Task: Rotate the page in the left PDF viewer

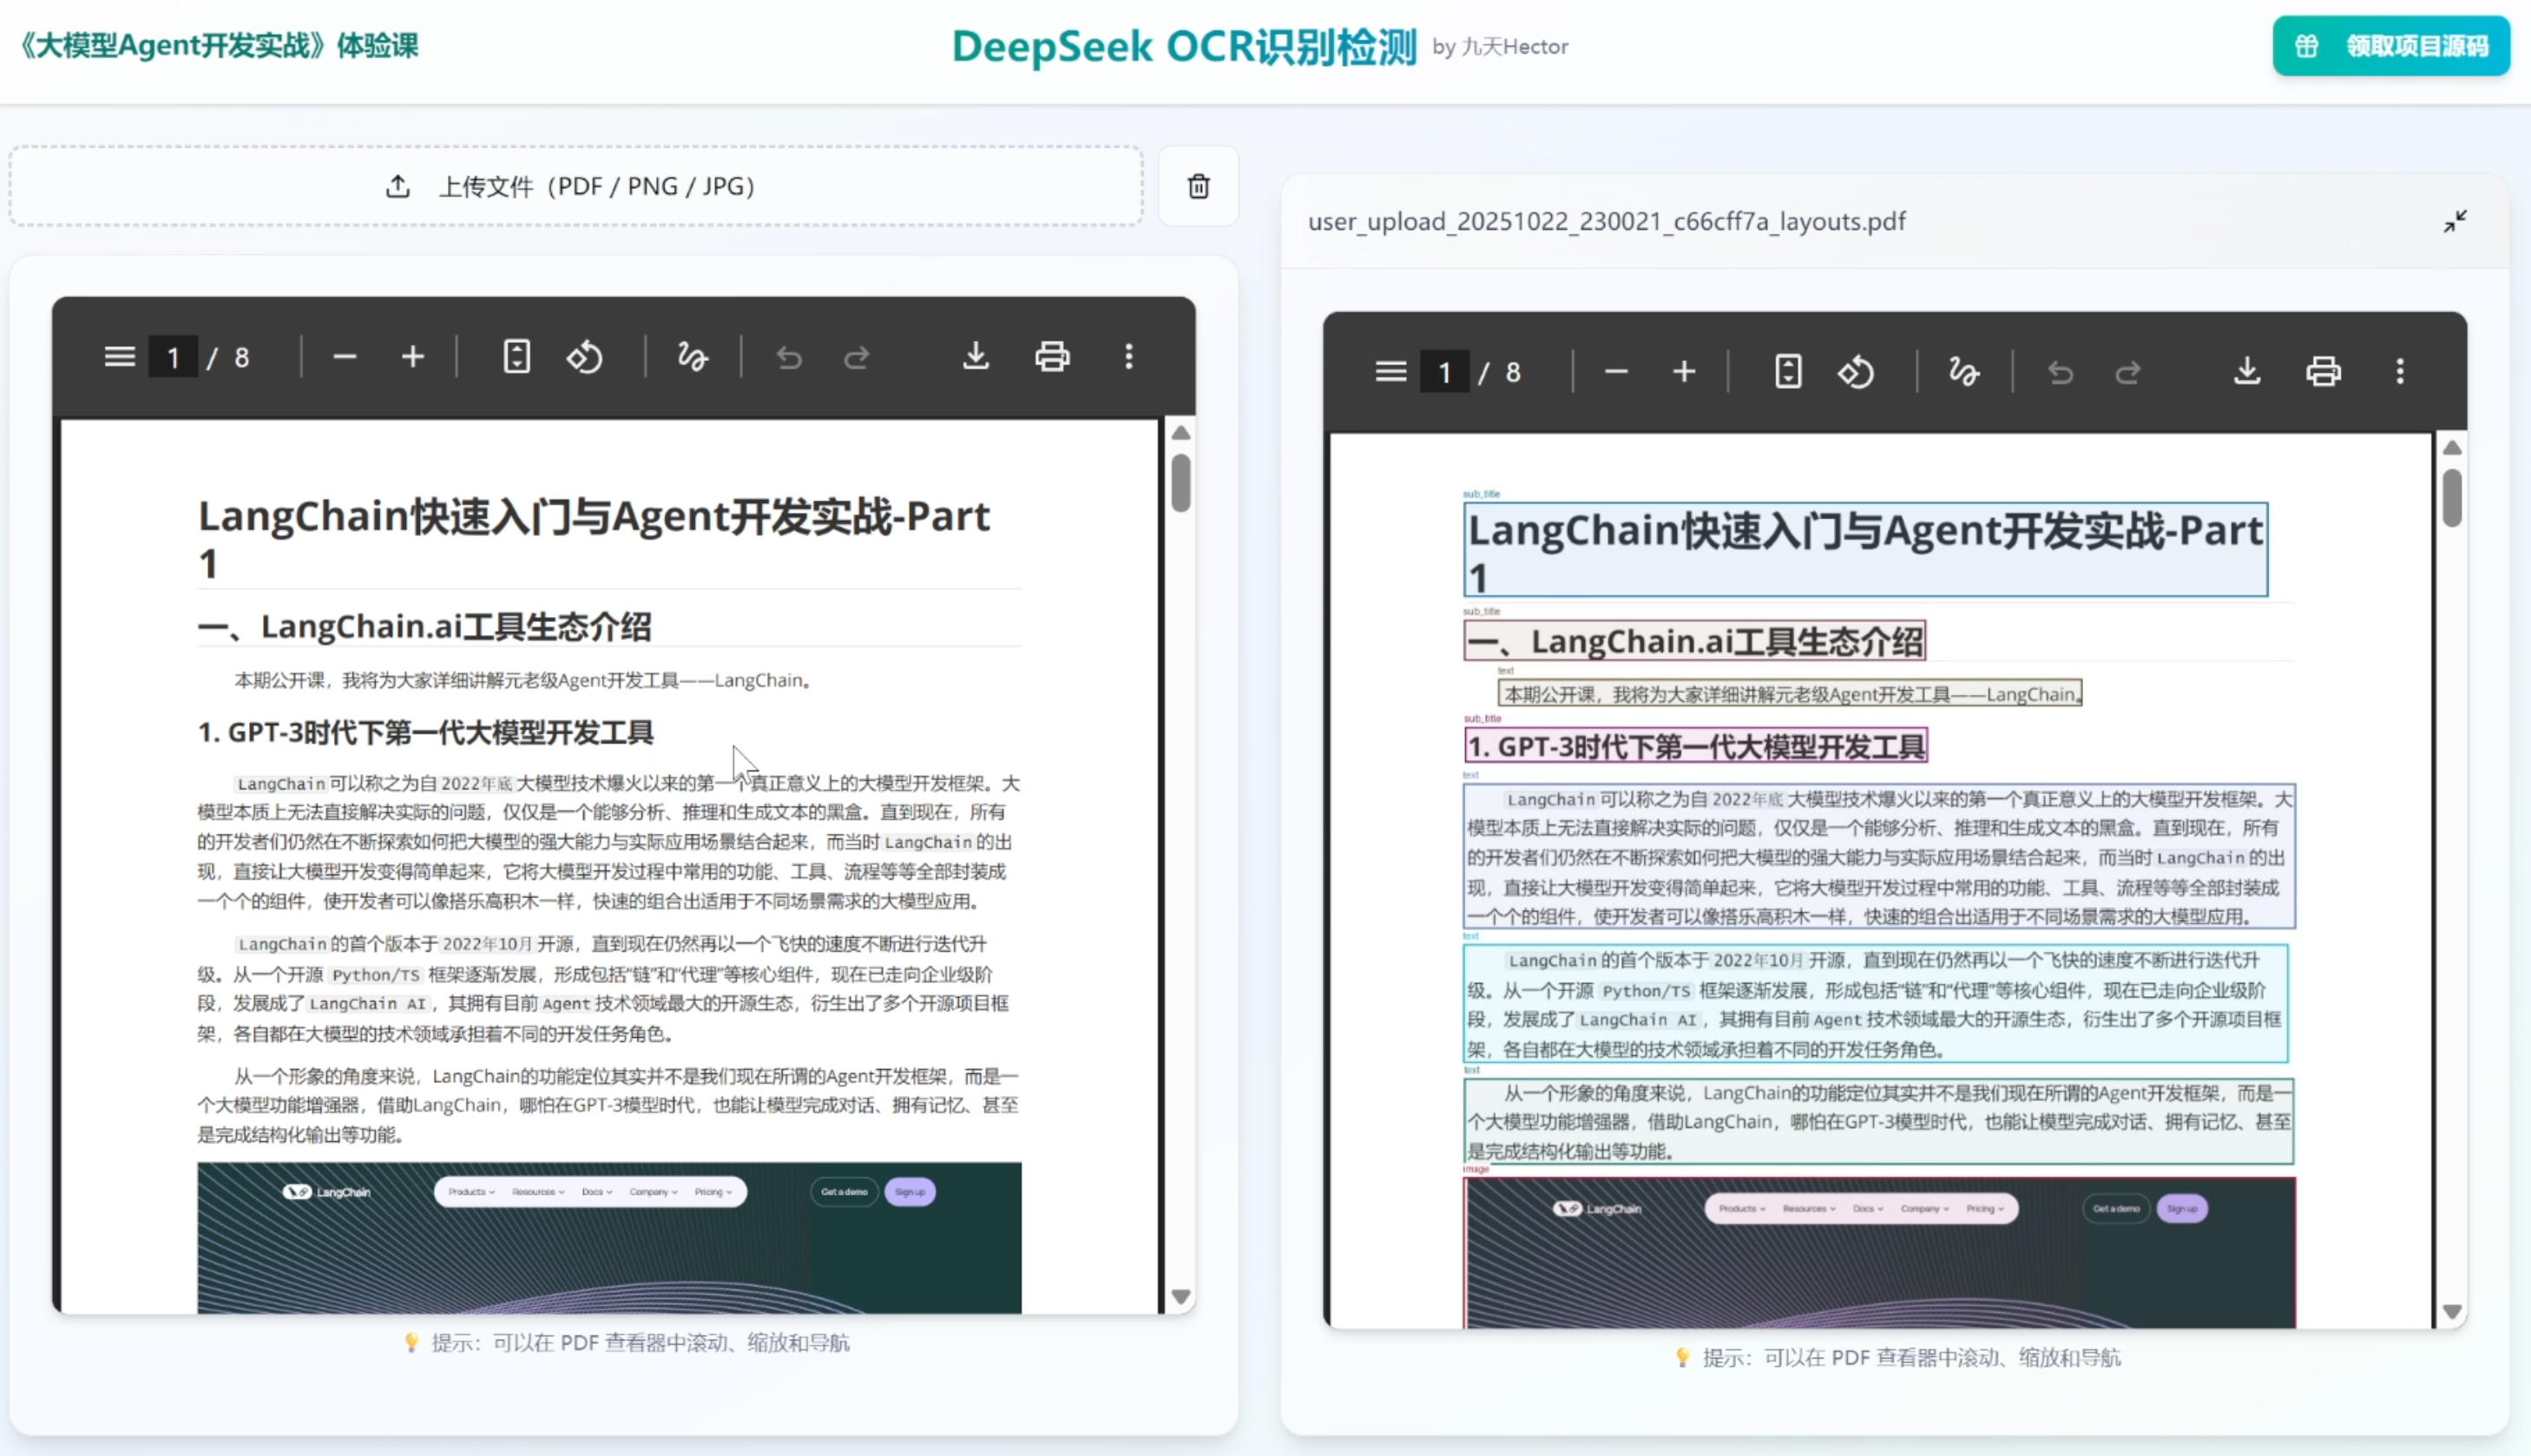Action: coord(585,357)
